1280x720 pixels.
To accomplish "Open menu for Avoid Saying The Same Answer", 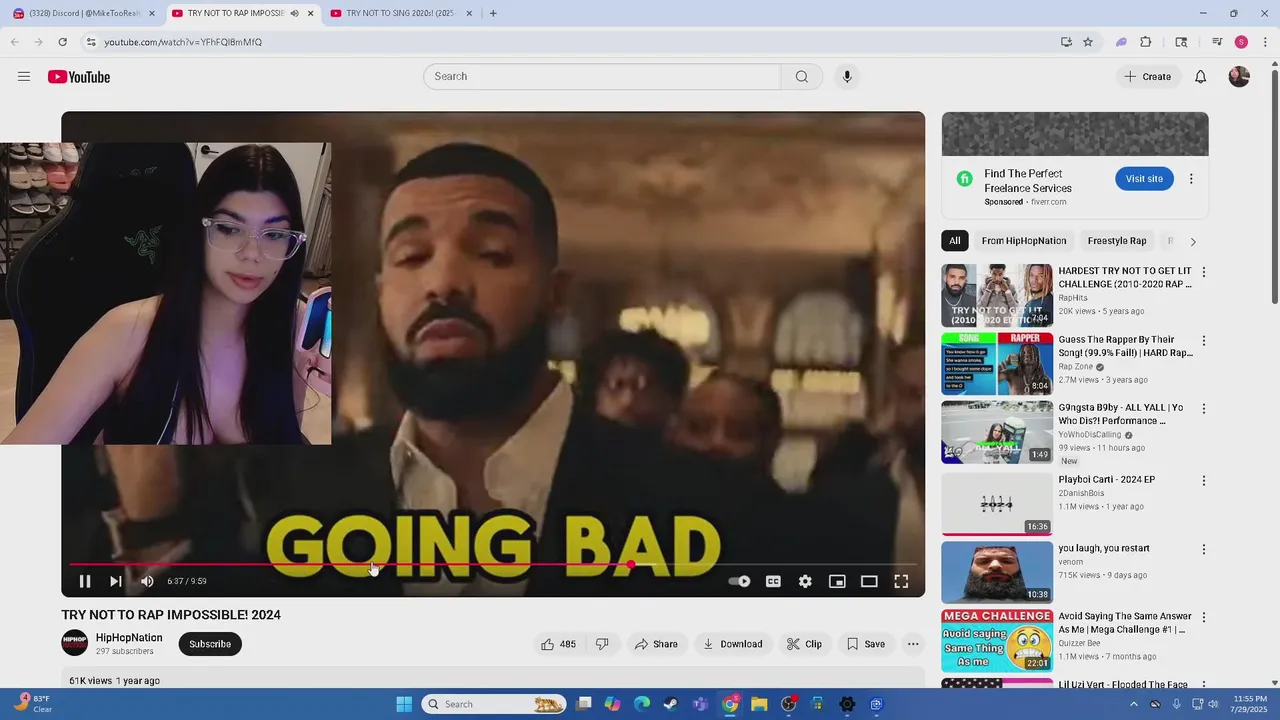I will [1204, 618].
